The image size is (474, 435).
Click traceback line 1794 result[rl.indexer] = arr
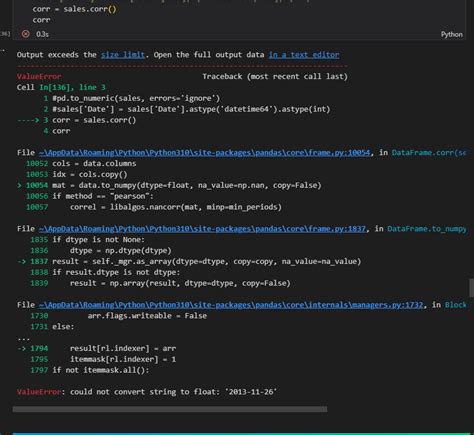pos(97,348)
